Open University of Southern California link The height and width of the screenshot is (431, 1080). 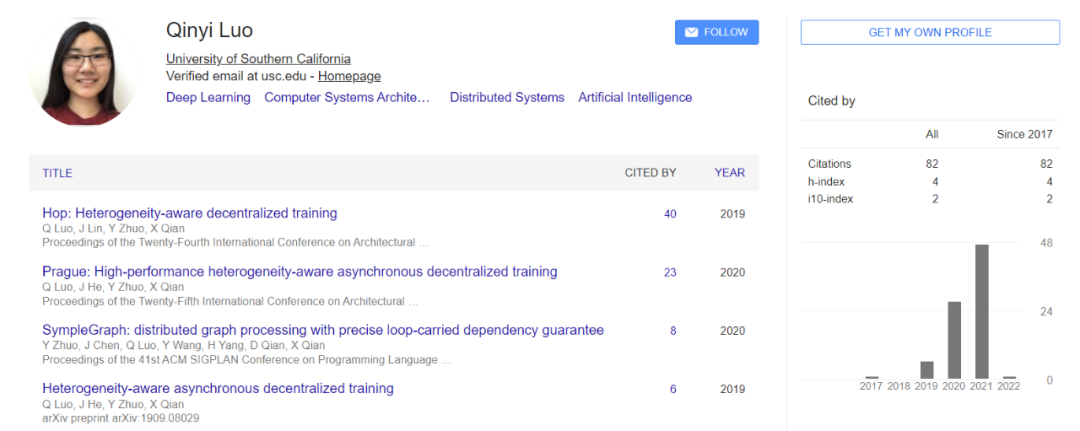pyautogui.click(x=258, y=59)
